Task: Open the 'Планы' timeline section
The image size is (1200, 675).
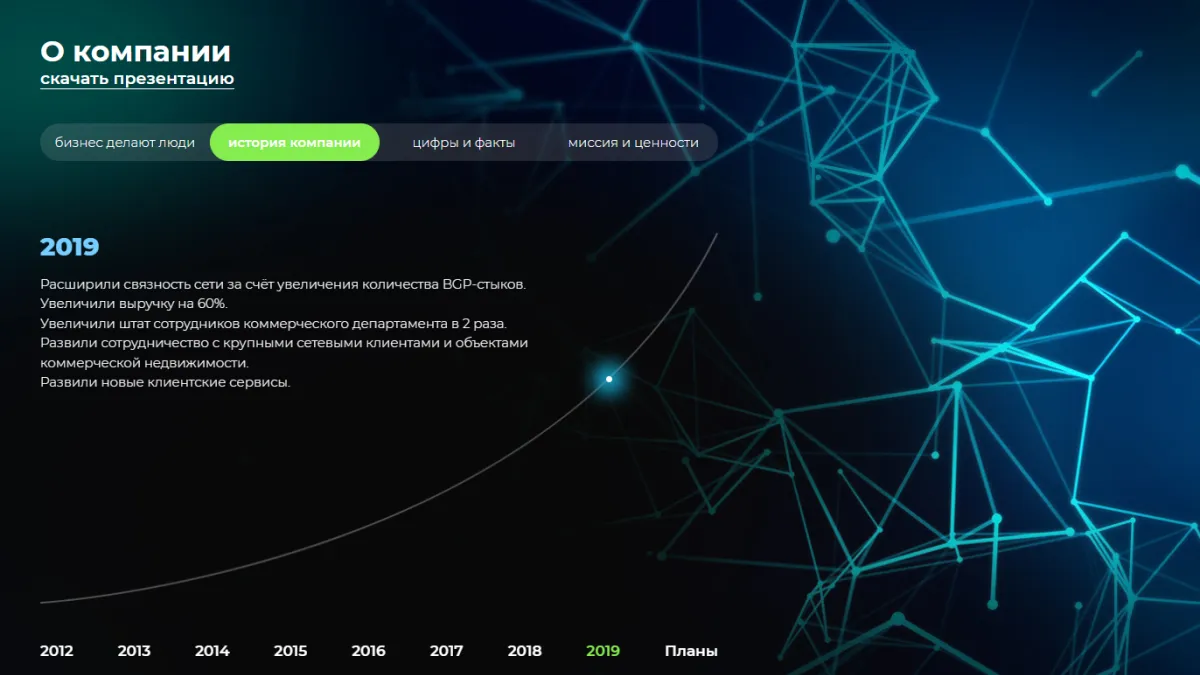Action: 691,651
